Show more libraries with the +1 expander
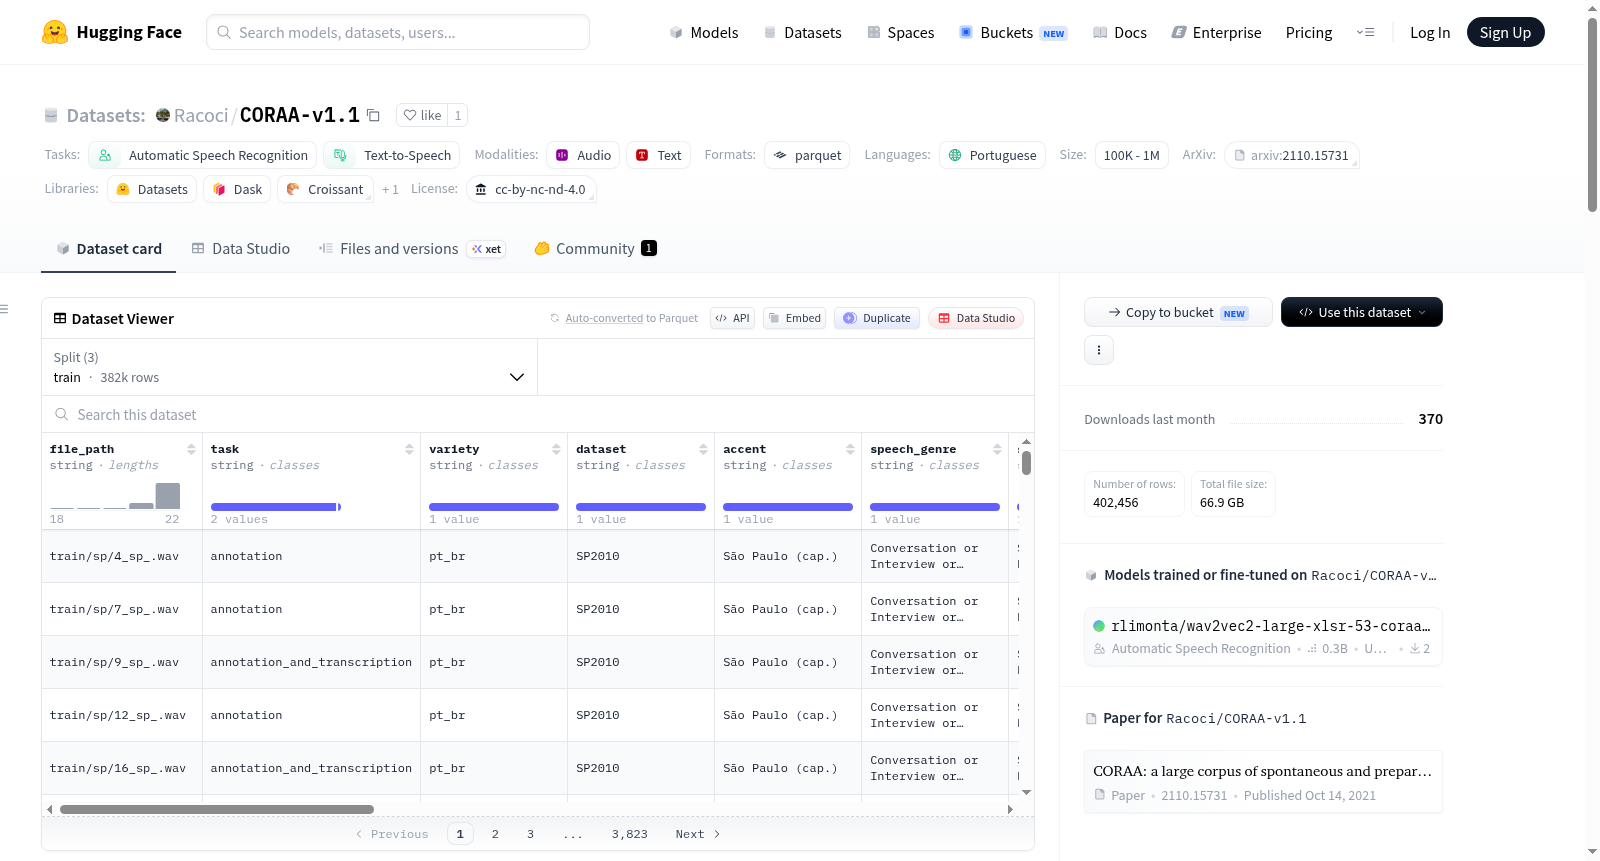This screenshot has height=861, width=1600. (390, 189)
